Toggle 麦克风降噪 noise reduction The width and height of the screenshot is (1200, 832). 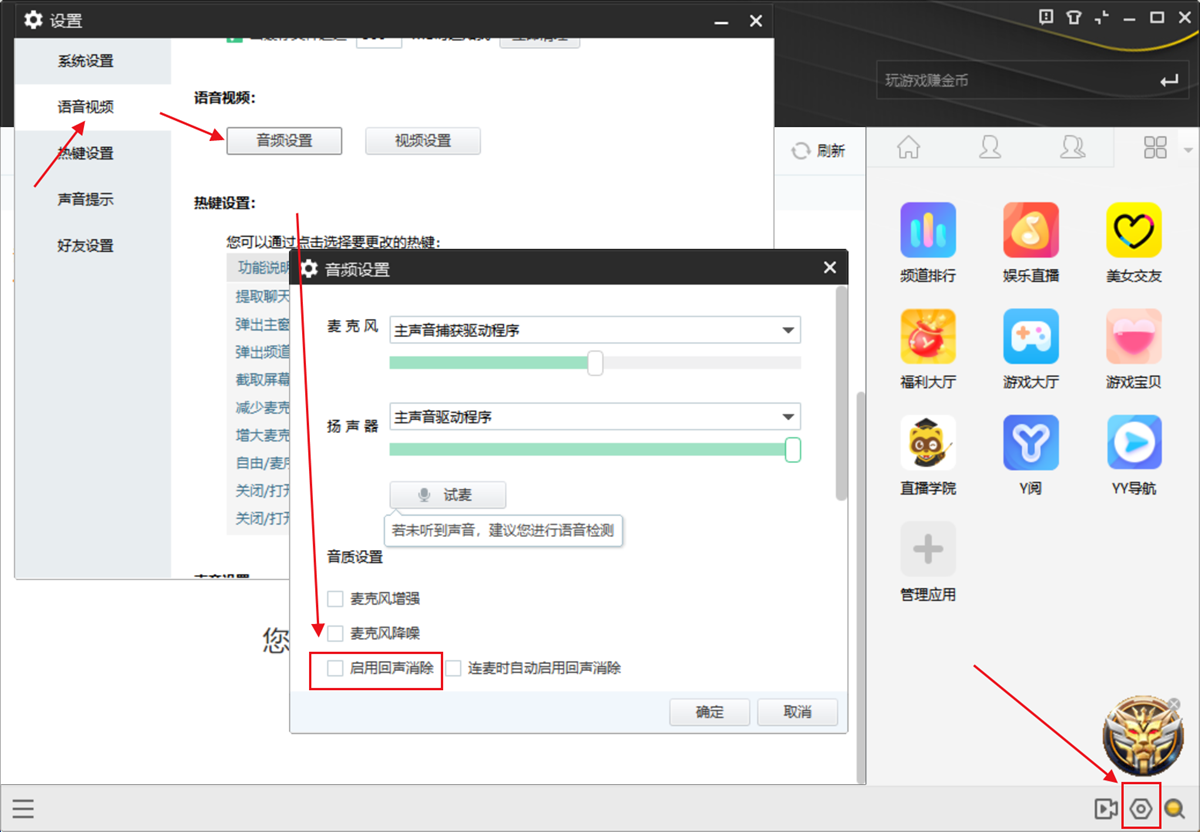(335, 633)
